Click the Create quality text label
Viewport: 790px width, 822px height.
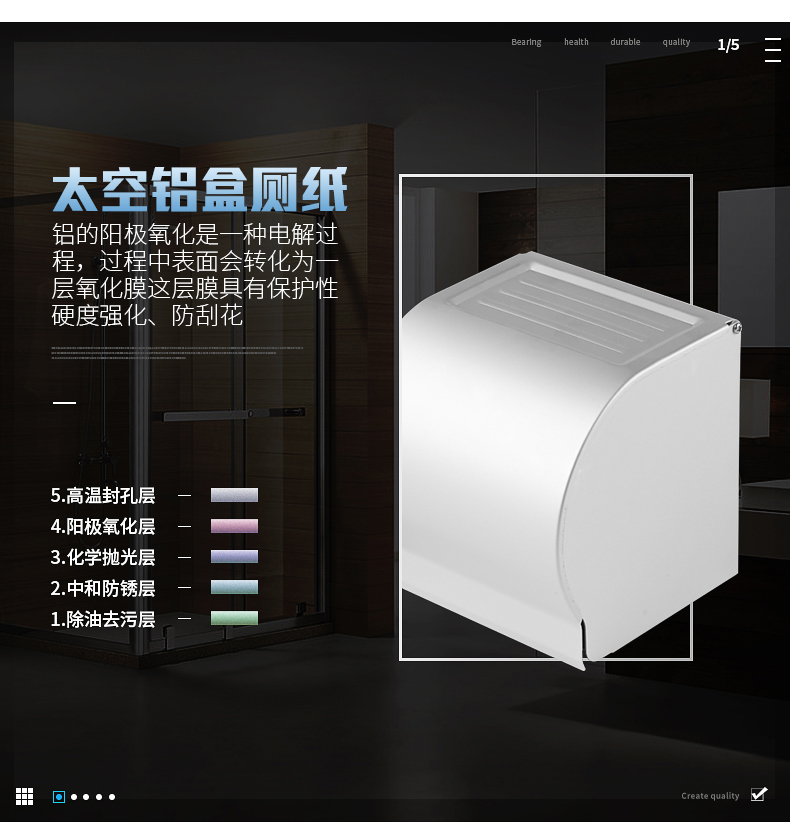710,796
